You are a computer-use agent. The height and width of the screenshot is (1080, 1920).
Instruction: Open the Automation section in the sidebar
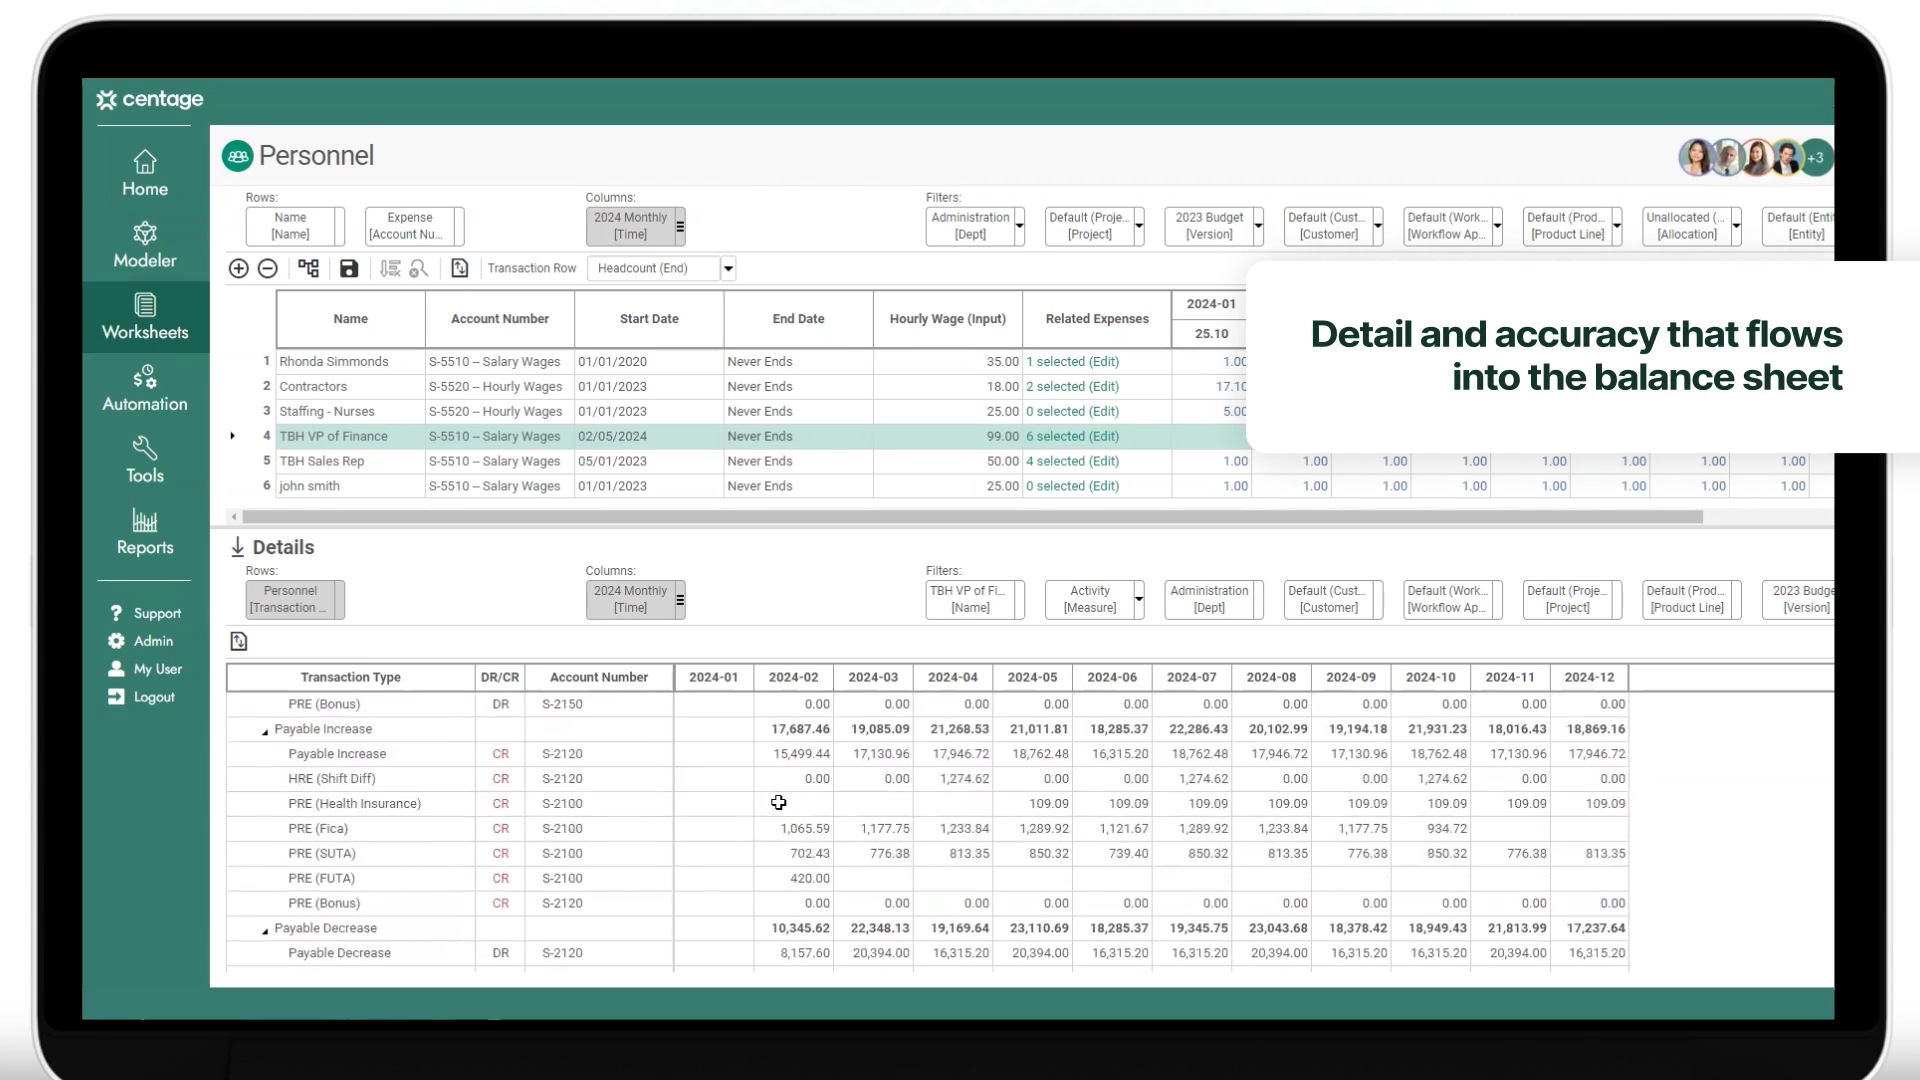point(145,389)
